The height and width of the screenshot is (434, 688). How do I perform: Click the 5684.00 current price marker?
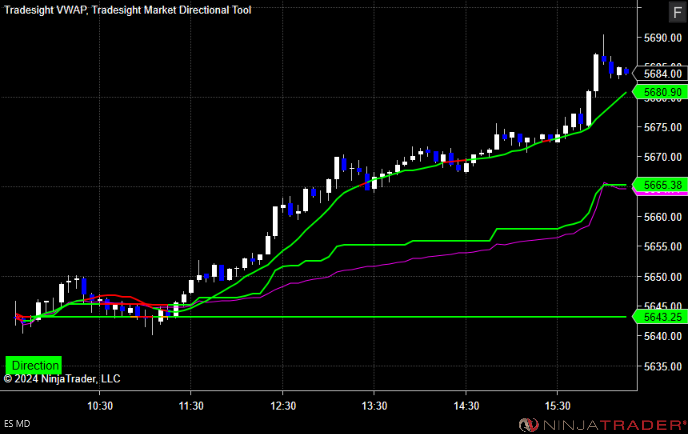(x=662, y=74)
